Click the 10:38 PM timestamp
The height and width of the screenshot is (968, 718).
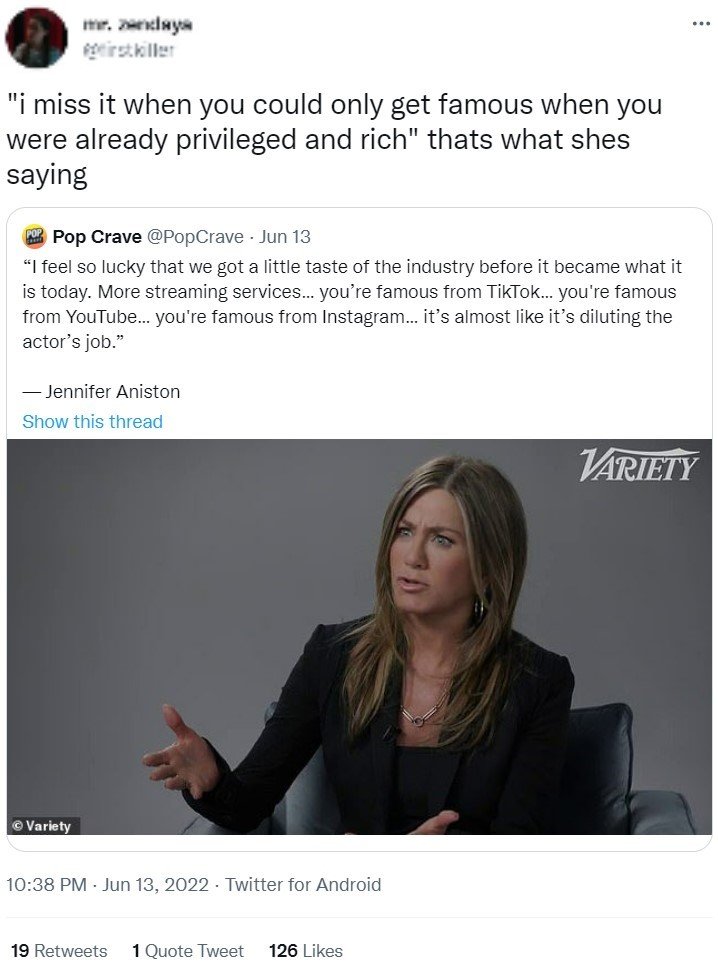click(x=46, y=884)
